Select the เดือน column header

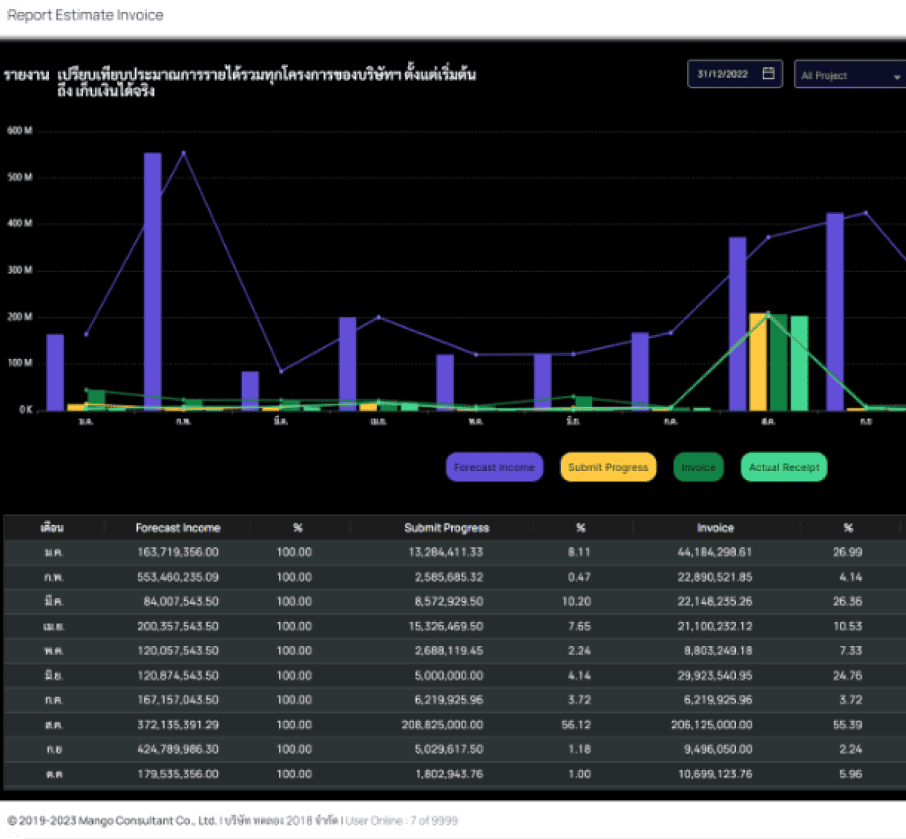pos(52,528)
